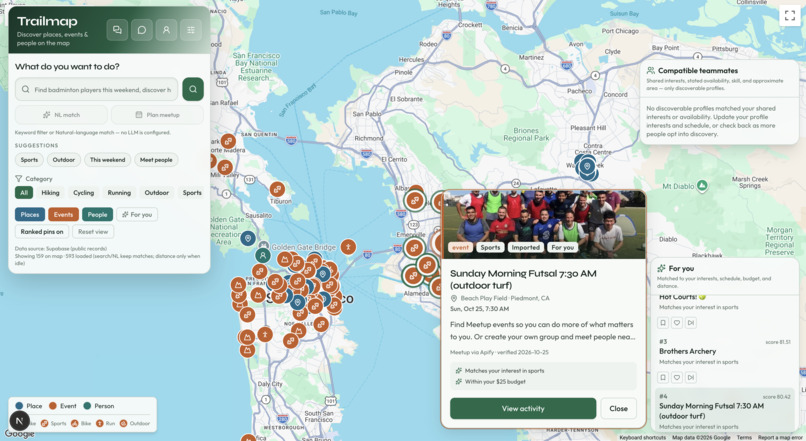Open the profile person icon in header

(x=166, y=30)
